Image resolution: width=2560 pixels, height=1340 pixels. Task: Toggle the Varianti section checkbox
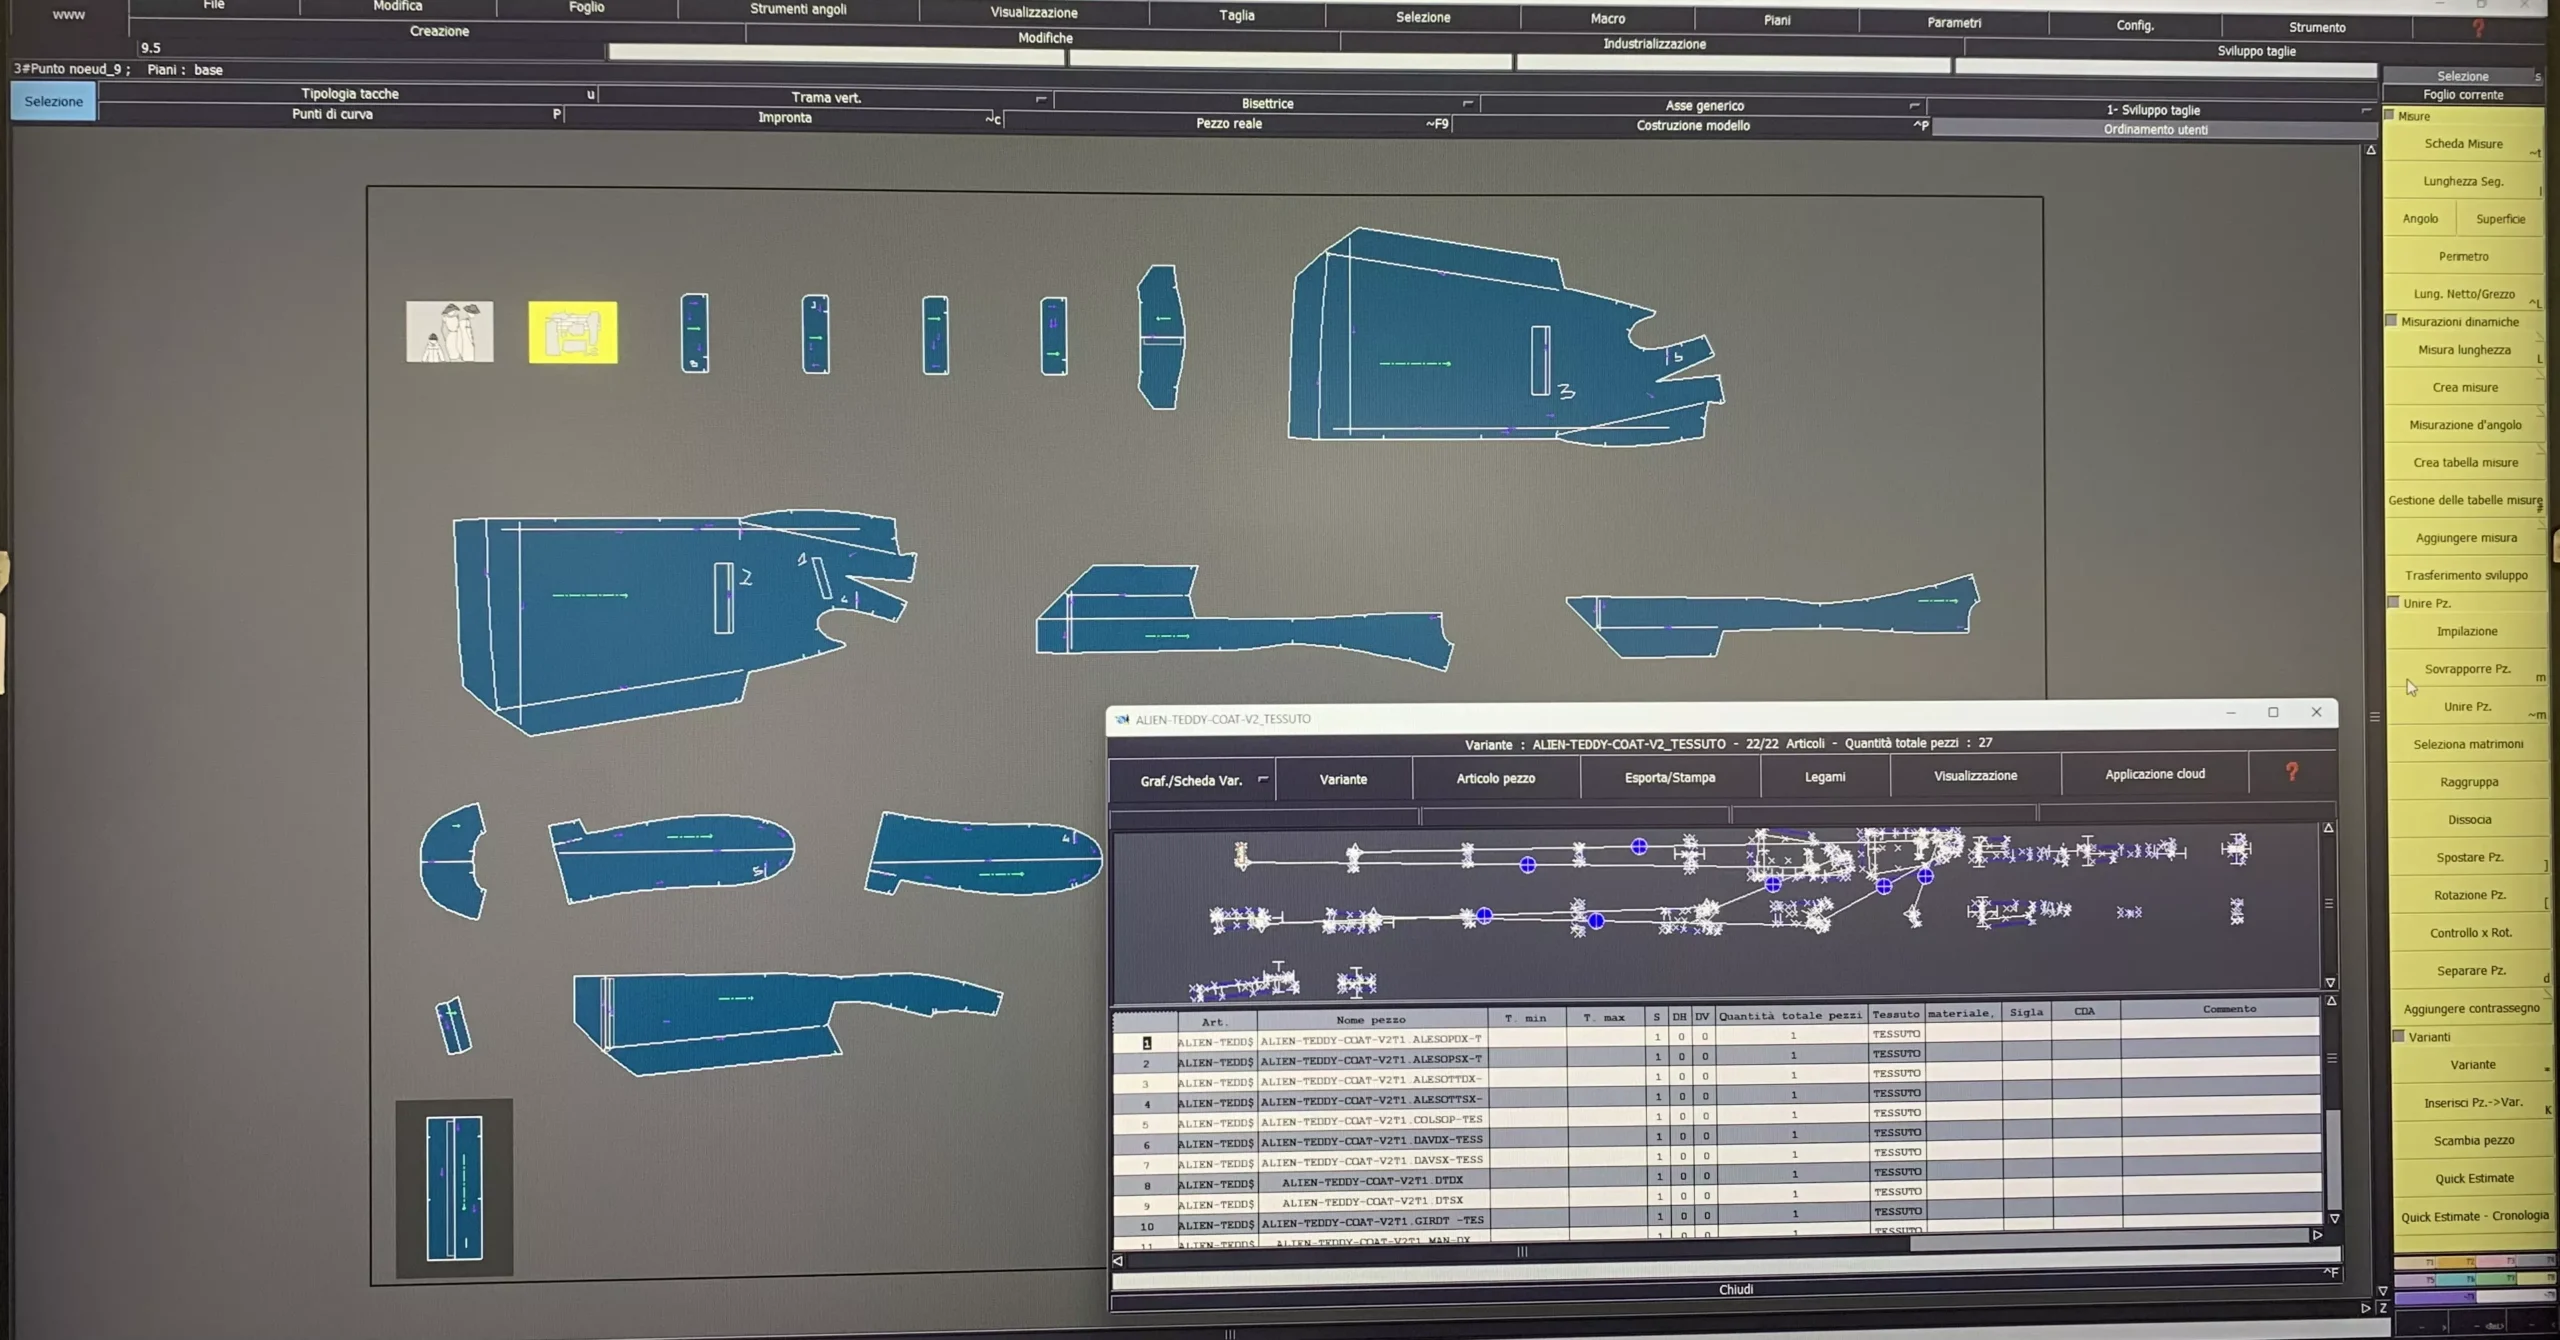[x=2399, y=1036]
